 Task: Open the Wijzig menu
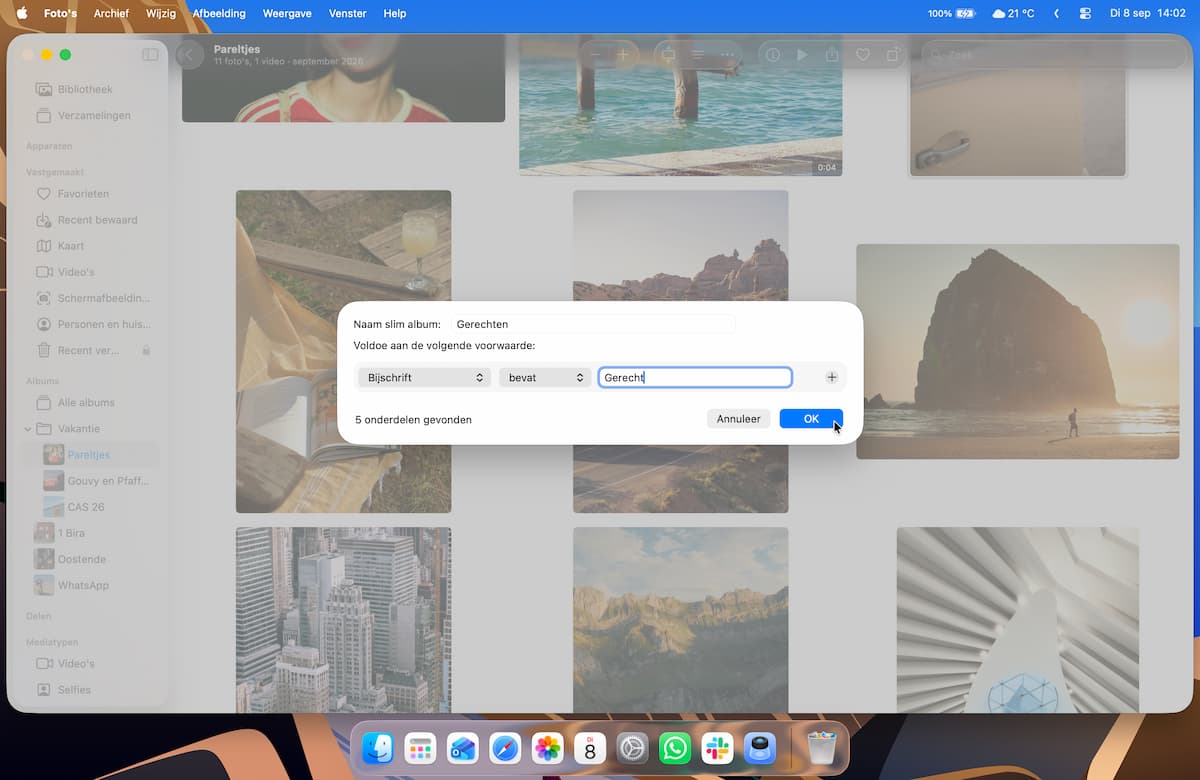pos(162,13)
